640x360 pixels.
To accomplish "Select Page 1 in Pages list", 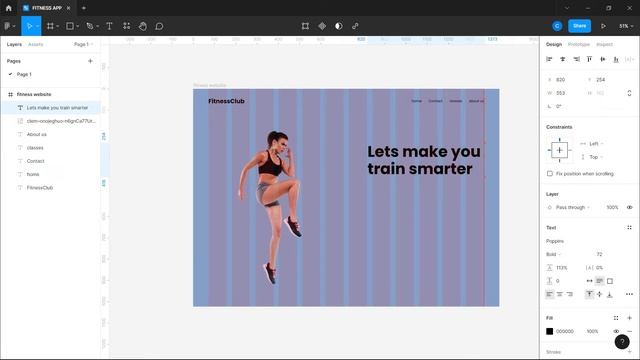I will pyautogui.click(x=24, y=74).
